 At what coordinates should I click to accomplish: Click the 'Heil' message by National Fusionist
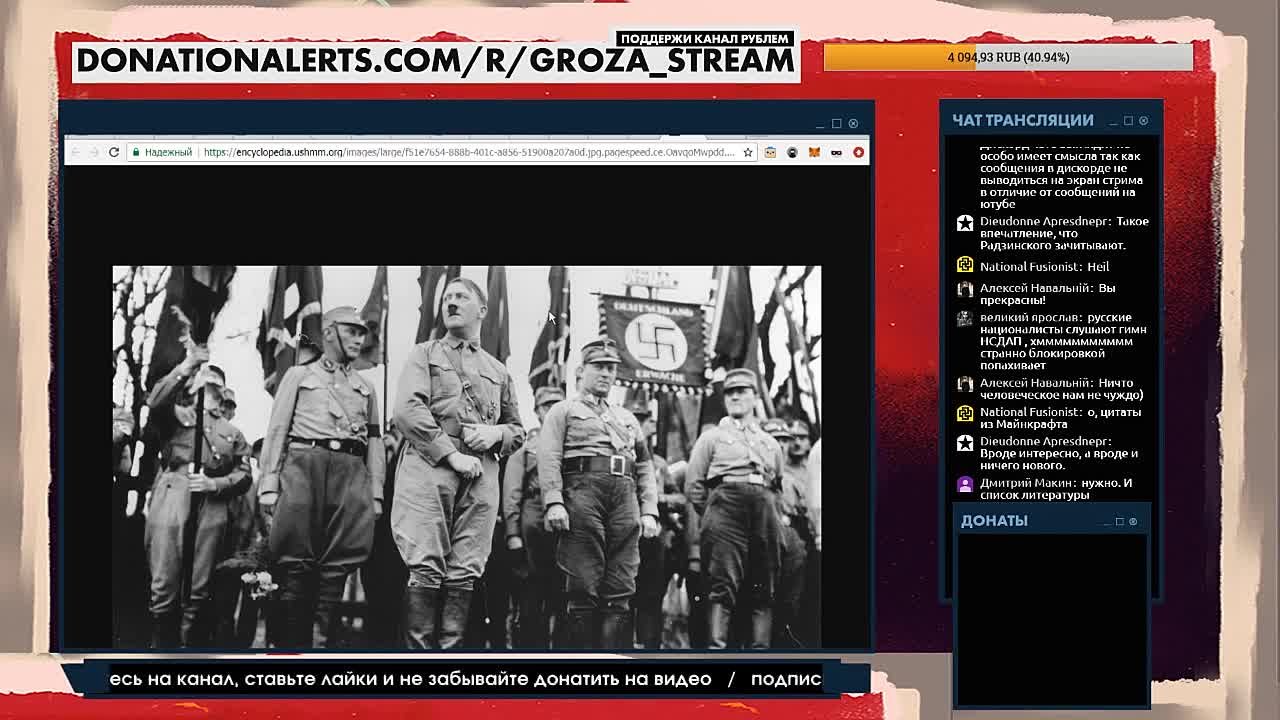[1044, 267]
